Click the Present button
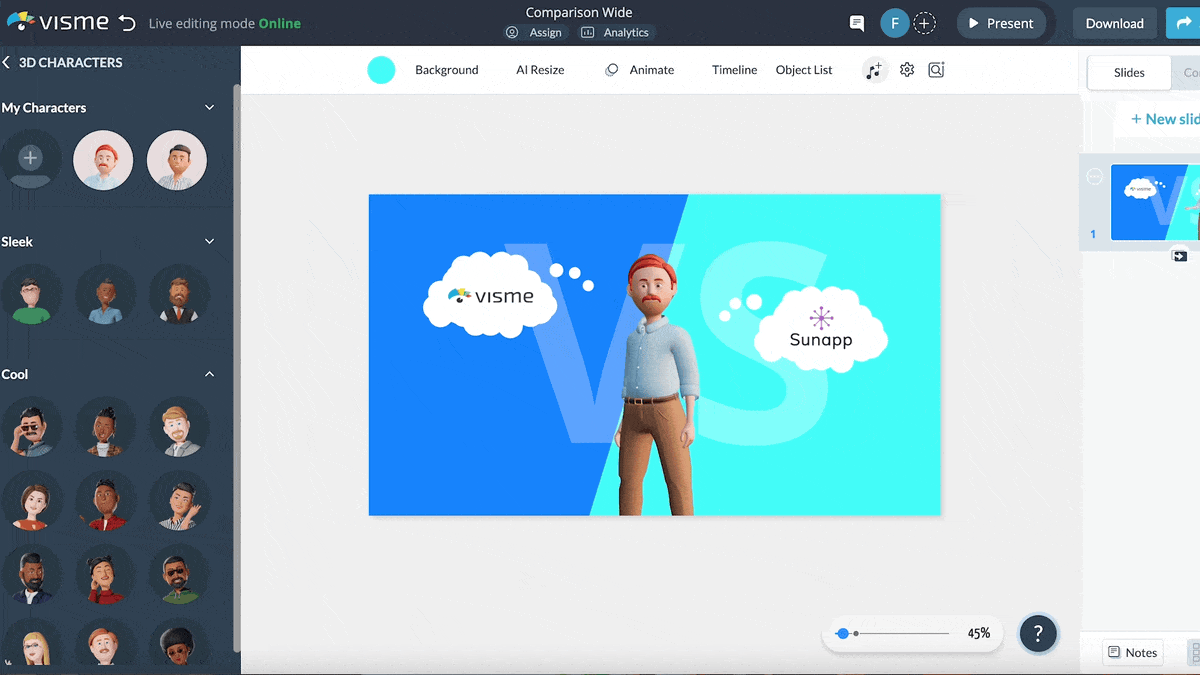 [1001, 22]
